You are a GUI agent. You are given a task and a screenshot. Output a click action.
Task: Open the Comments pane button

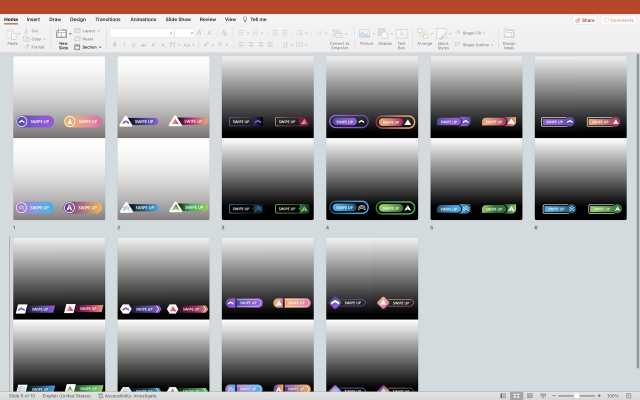point(618,19)
